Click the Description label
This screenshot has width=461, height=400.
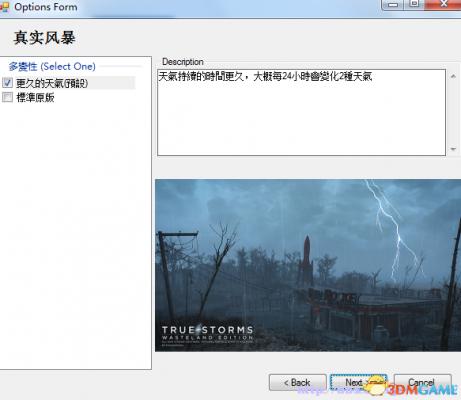pyautogui.click(x=183, y=62)
